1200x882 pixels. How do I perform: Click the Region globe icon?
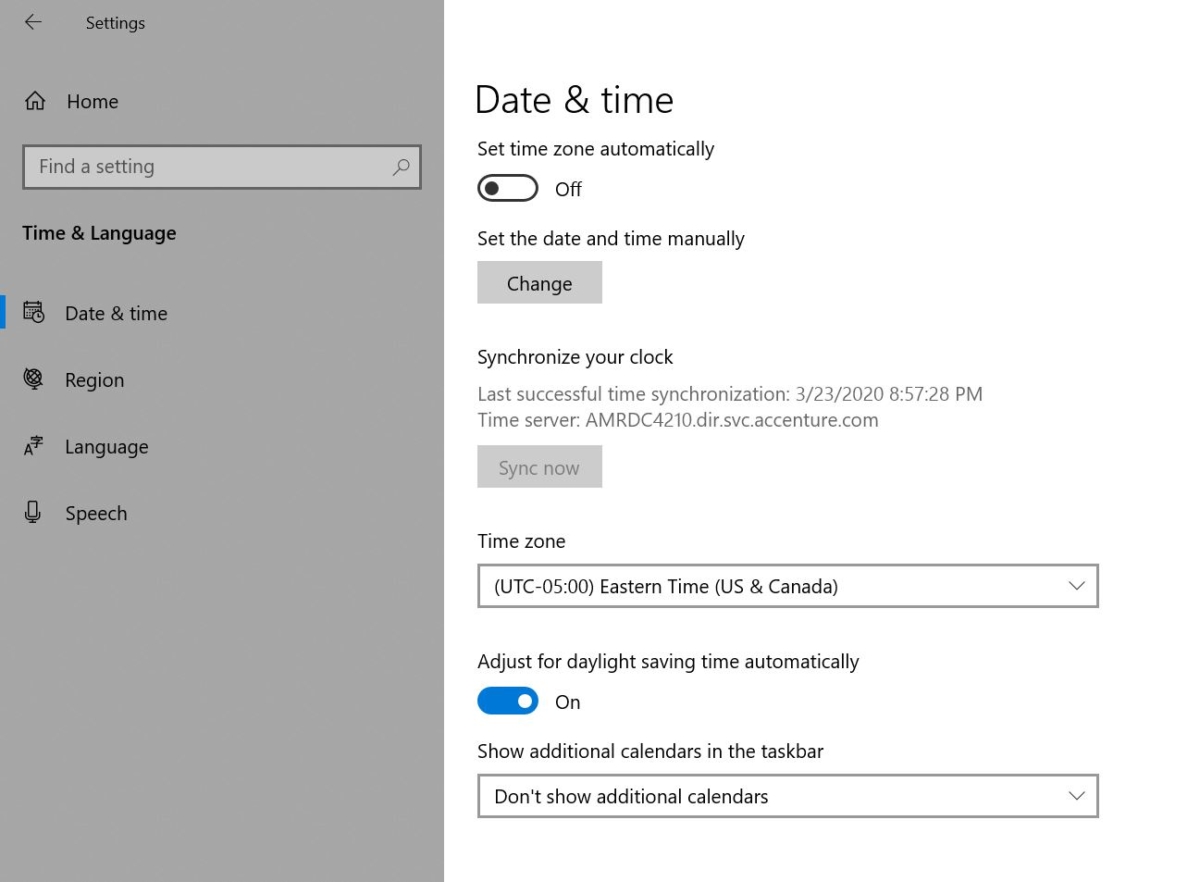point(33,380)
